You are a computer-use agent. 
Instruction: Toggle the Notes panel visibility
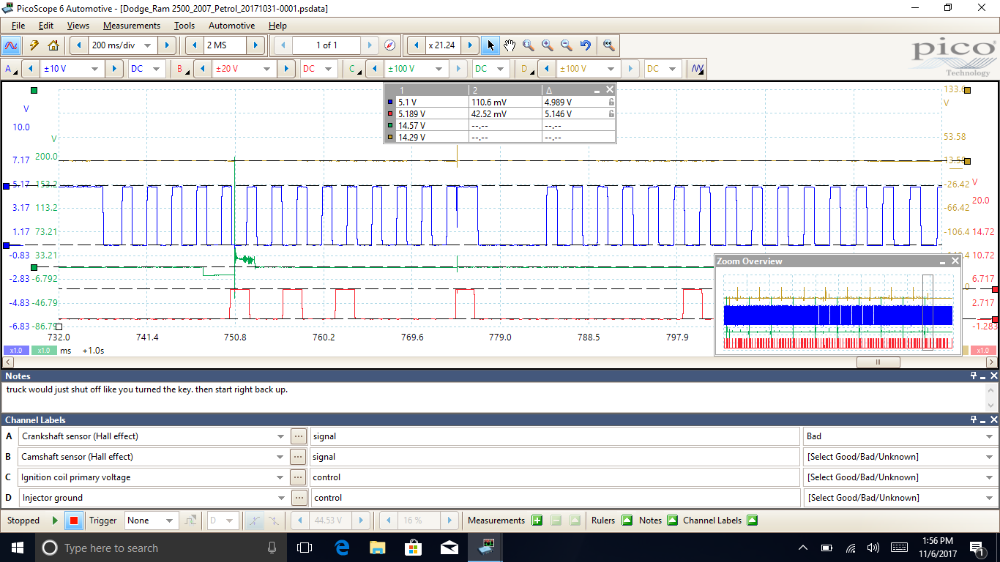pyautogui.click(x=672, y=520)
